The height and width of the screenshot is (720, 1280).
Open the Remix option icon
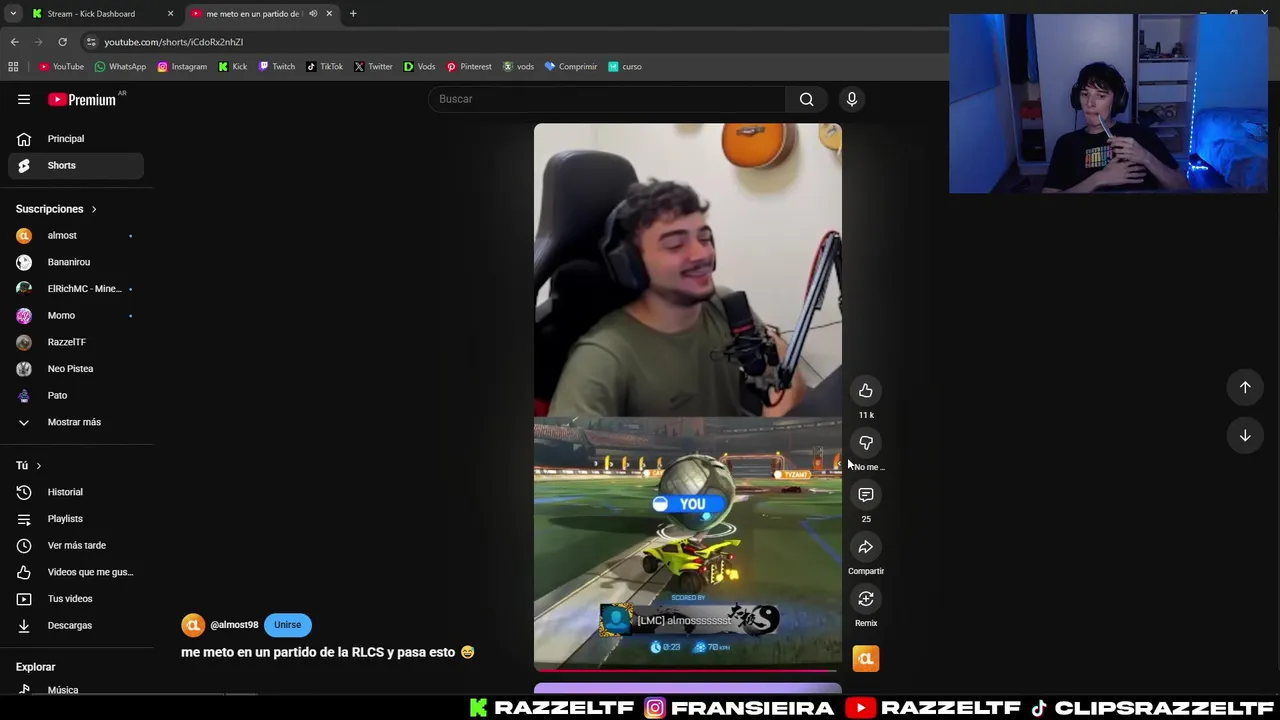(866, 599)
